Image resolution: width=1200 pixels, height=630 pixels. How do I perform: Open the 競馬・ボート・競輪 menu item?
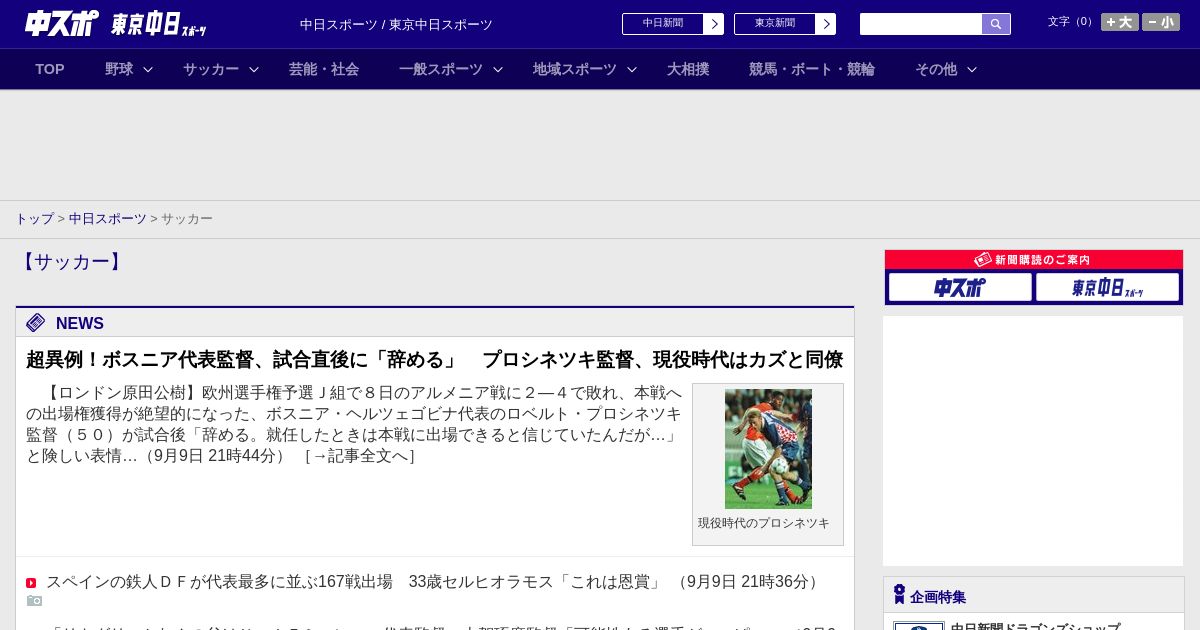pos(812,69)
